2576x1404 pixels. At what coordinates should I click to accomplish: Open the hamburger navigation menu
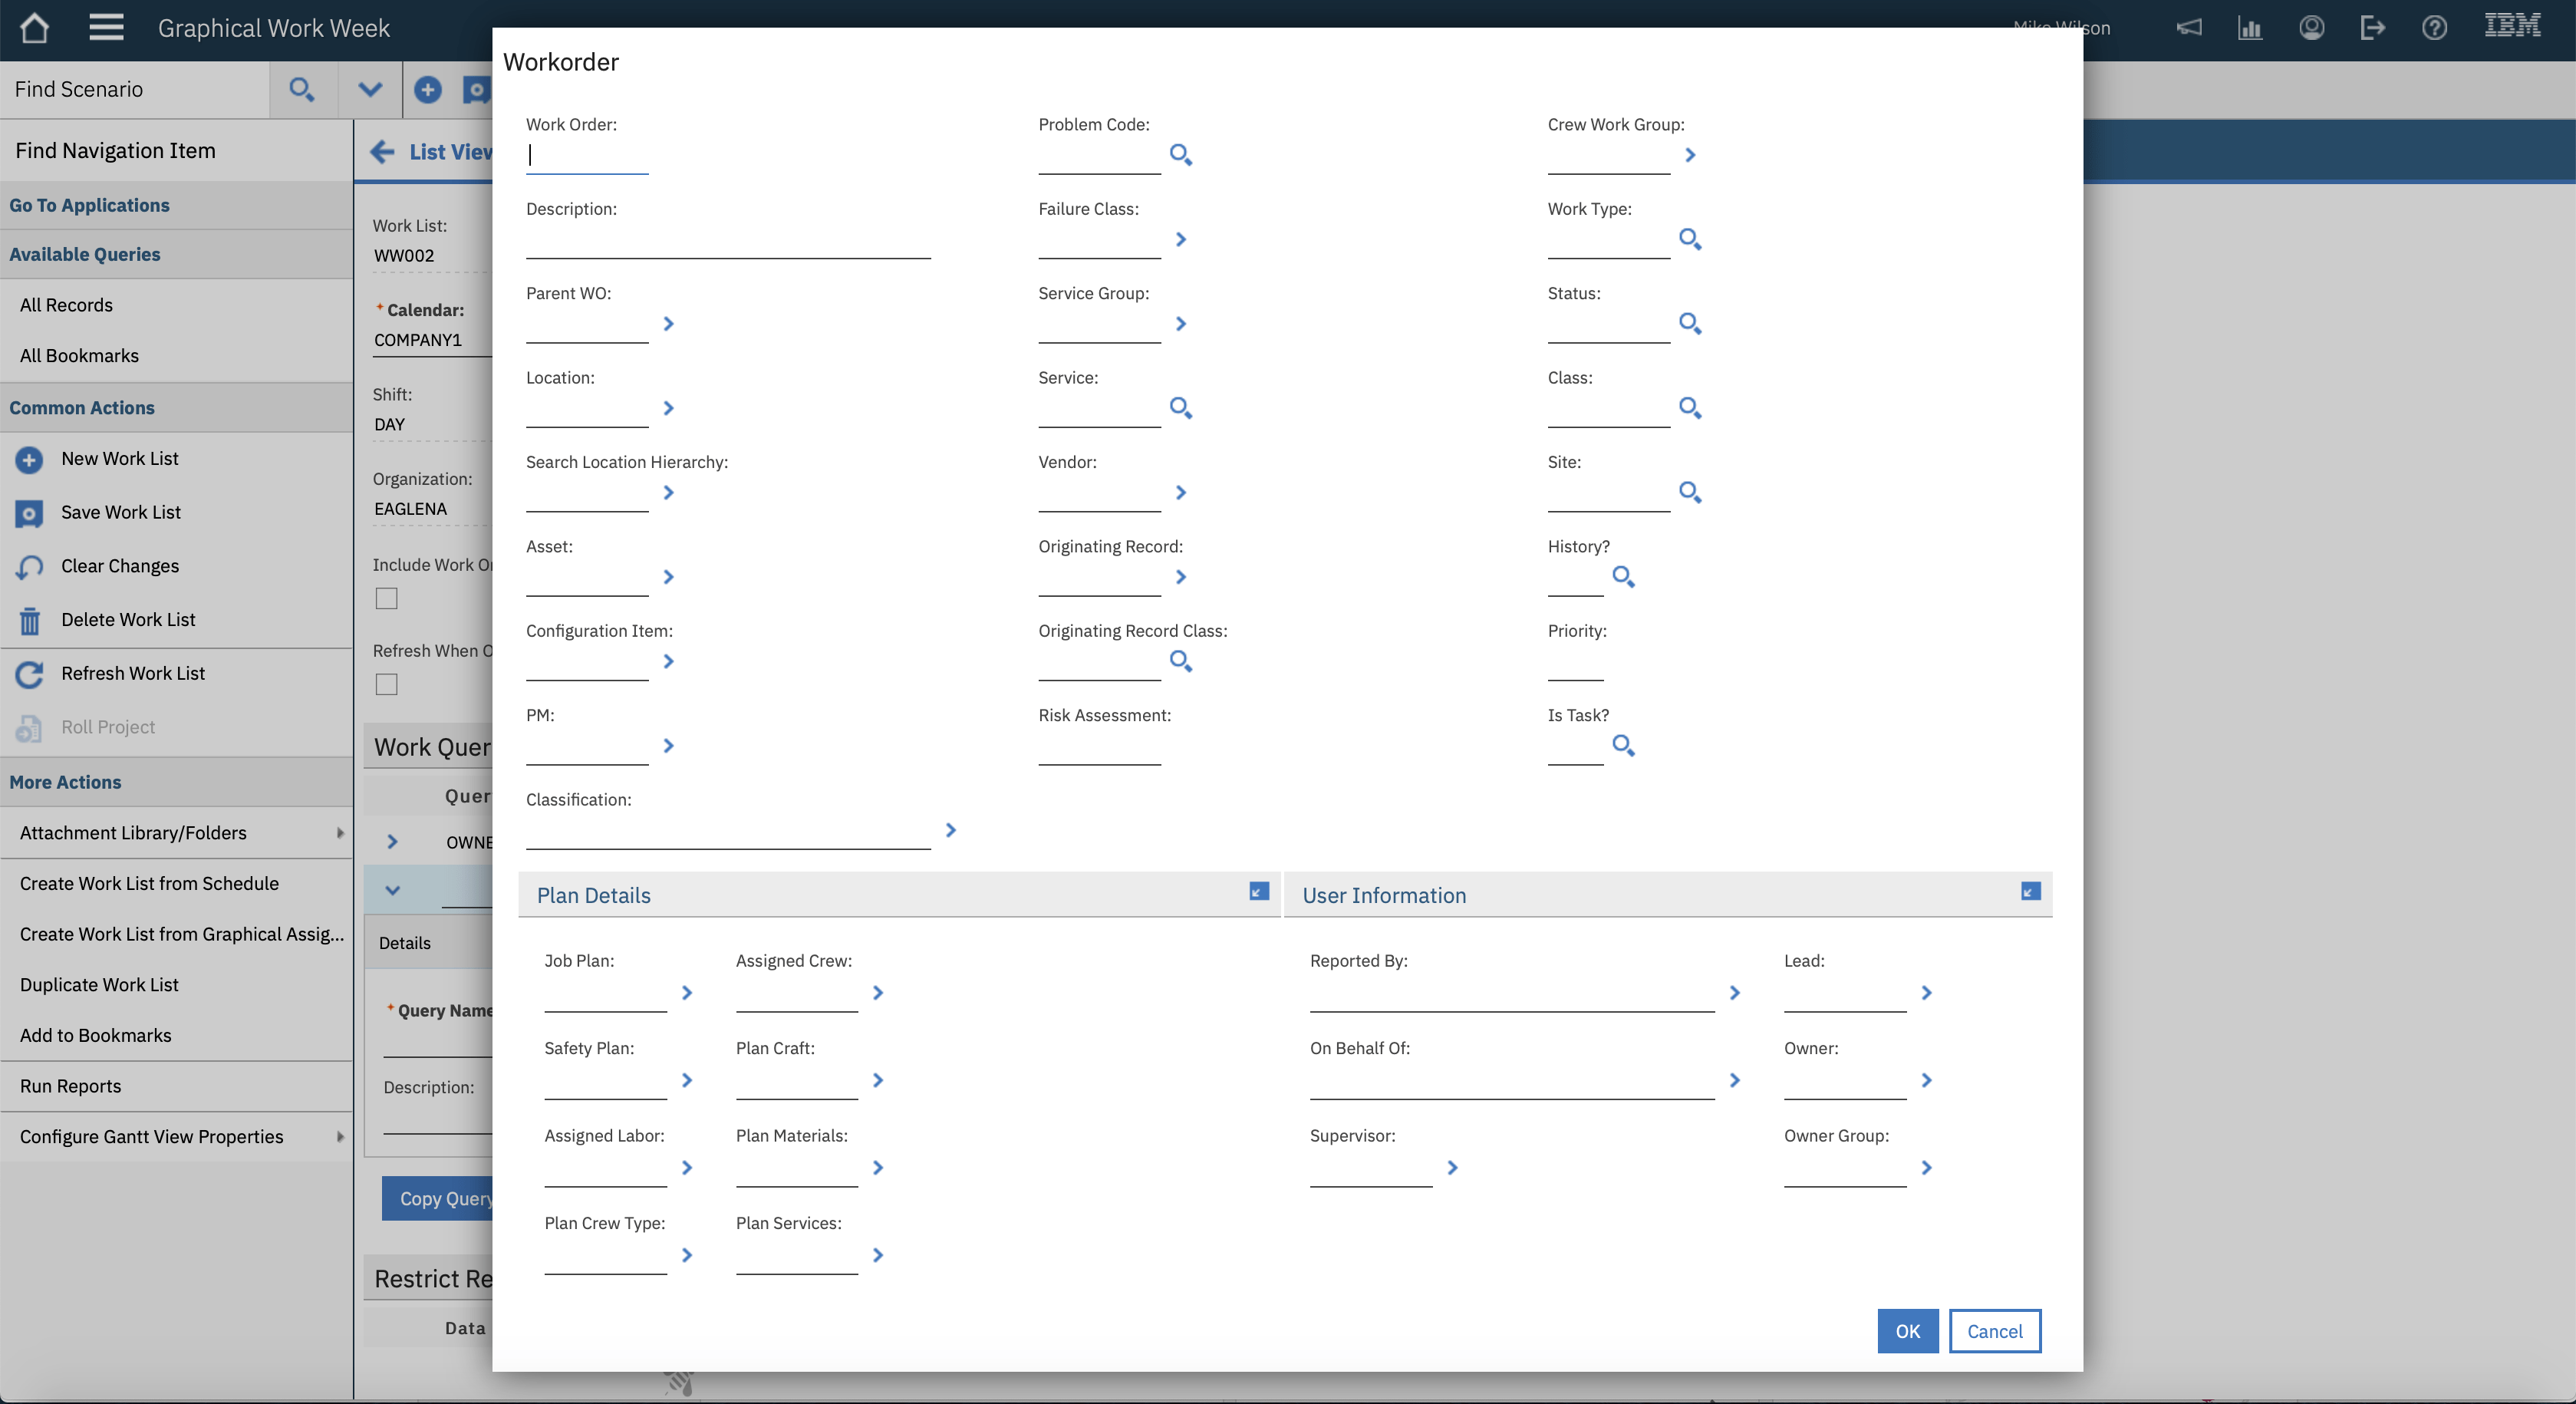[106, 28]
